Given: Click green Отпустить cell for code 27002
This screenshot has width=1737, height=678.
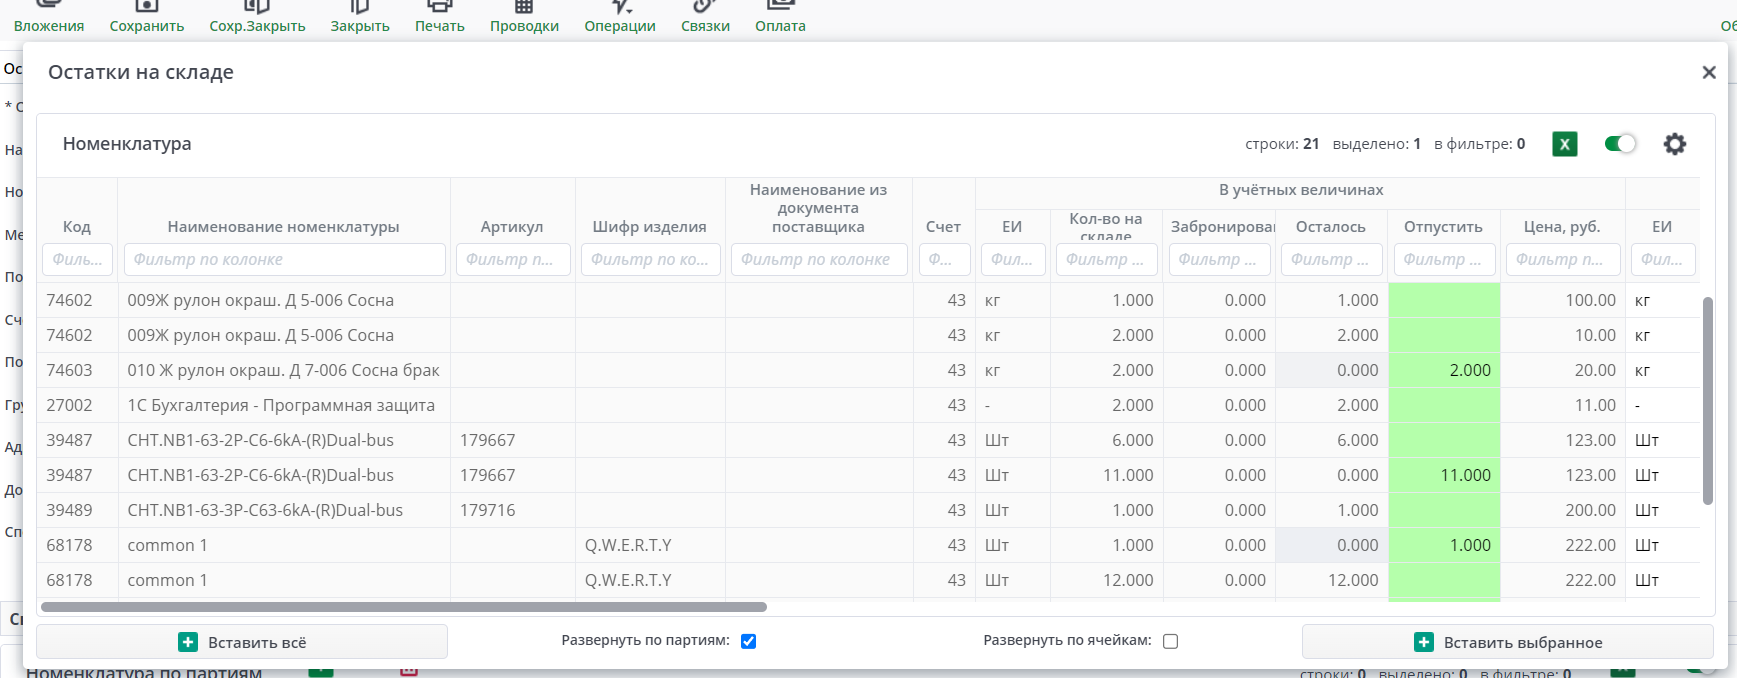Looking at the screenshot, I should pyautogui.click(x=1443, y=405).
